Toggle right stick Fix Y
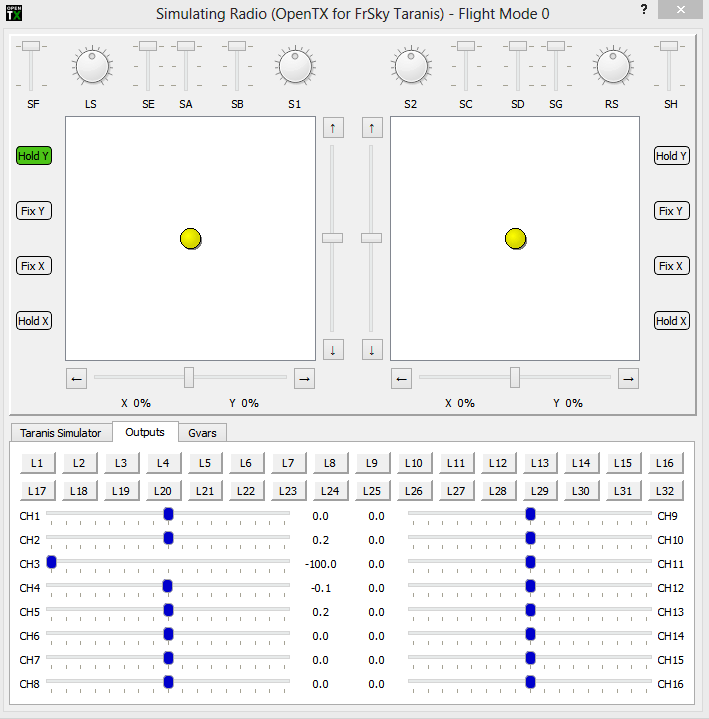 (x=671, y=211)
